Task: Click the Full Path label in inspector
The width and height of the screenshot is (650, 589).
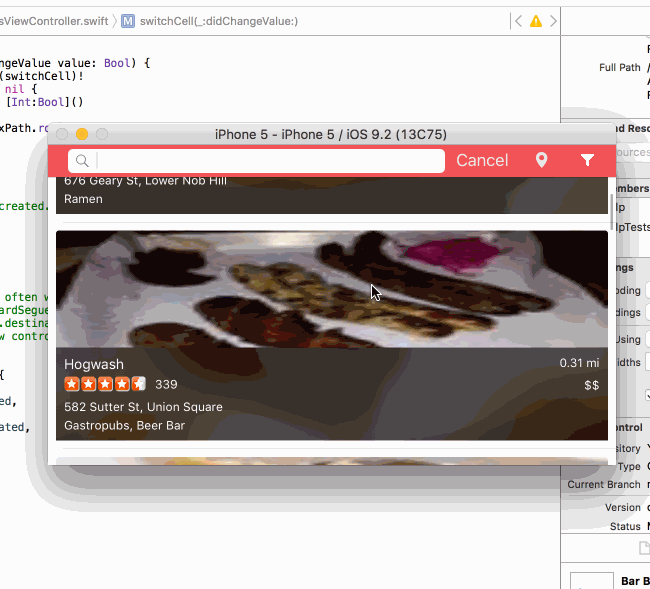Action: 620,68
